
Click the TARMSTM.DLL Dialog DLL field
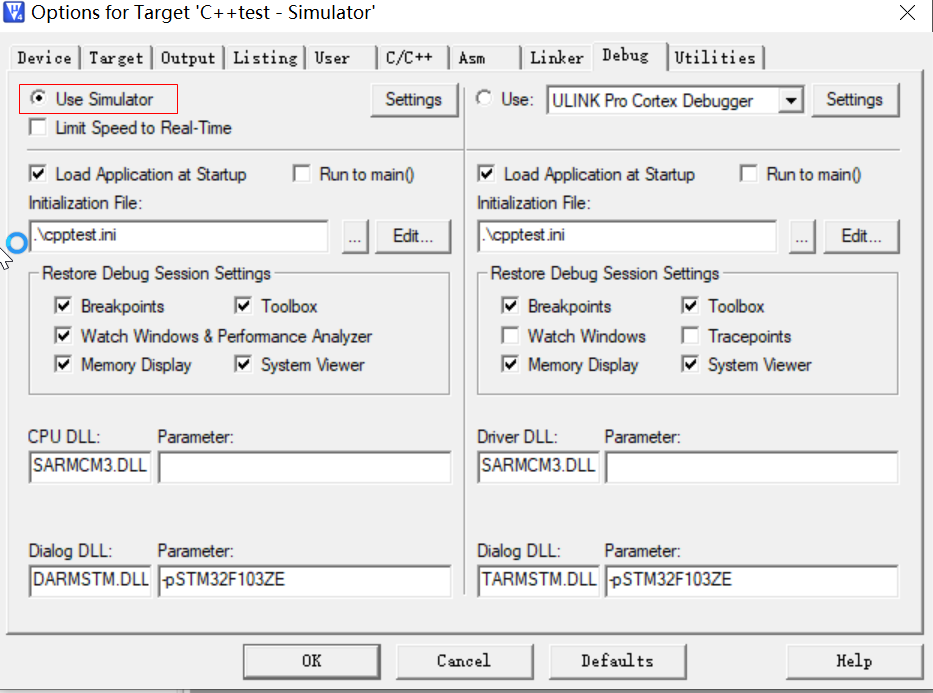538,581
